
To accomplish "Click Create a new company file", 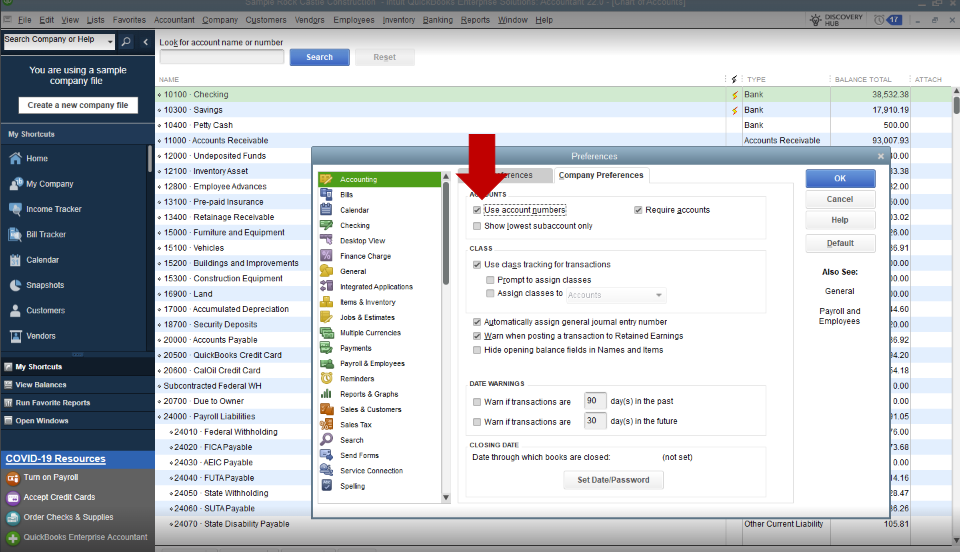I will (x=78, y=105).
